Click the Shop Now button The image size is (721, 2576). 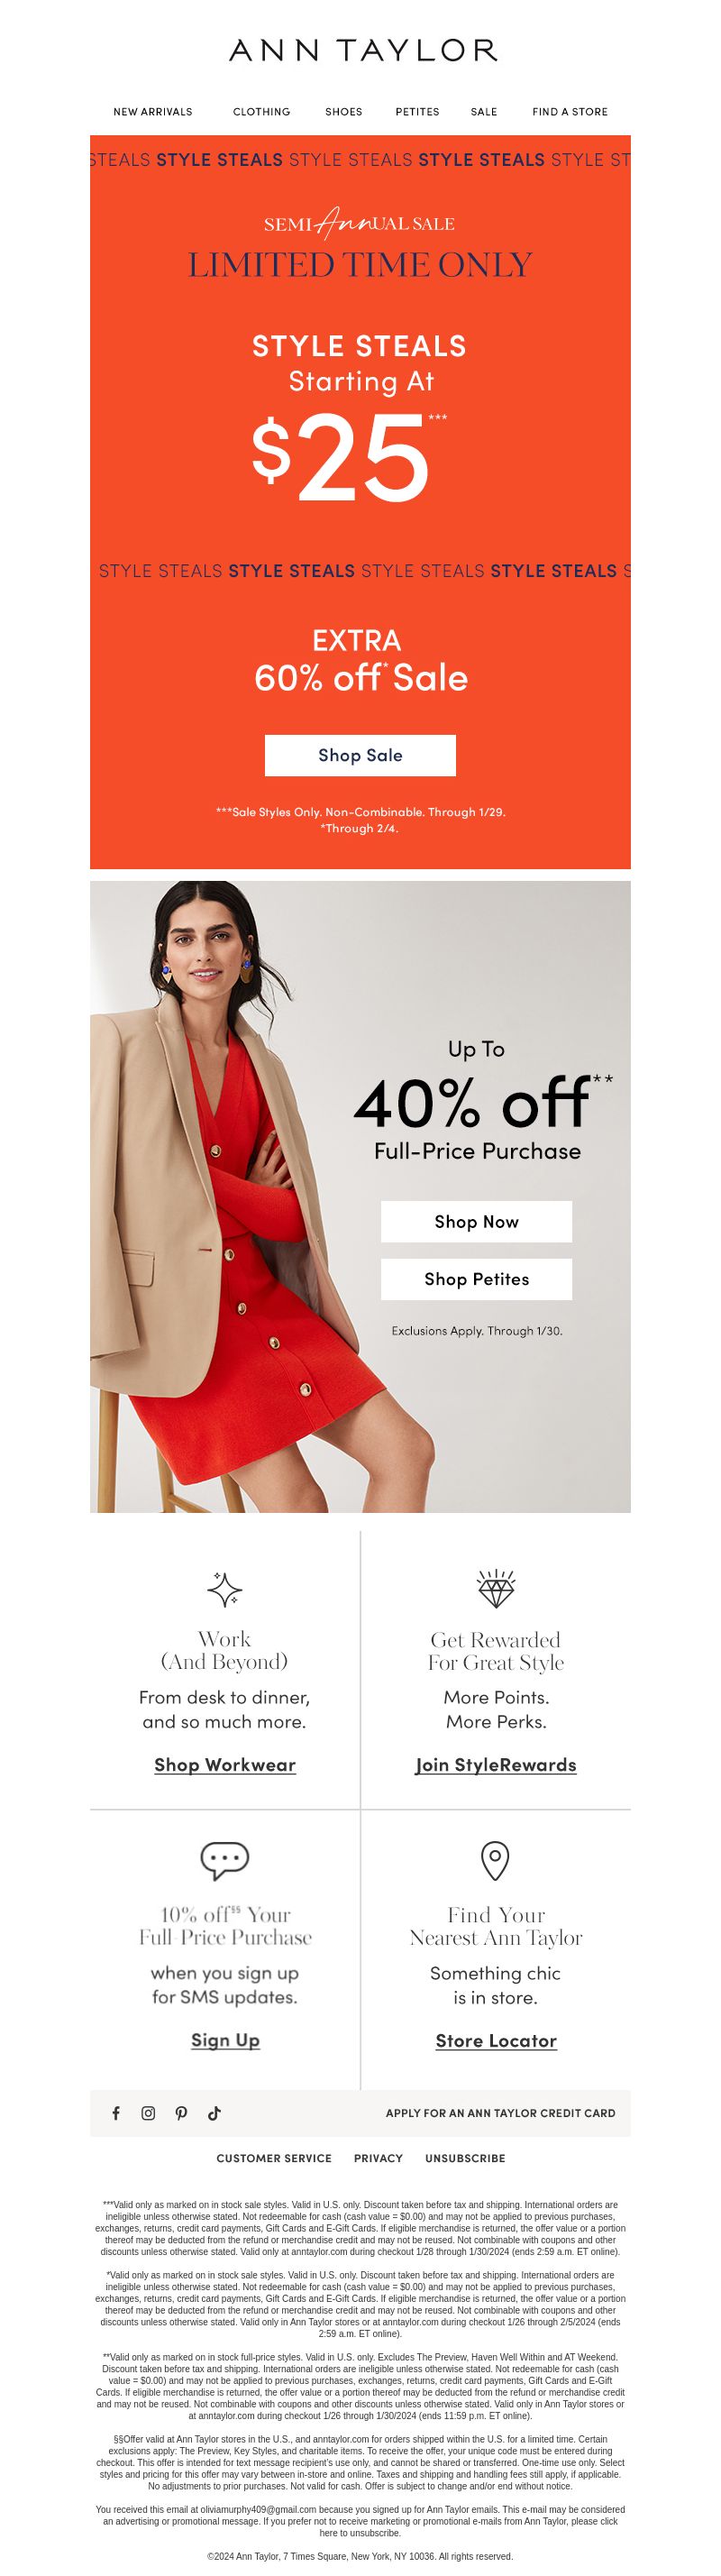477,1222
